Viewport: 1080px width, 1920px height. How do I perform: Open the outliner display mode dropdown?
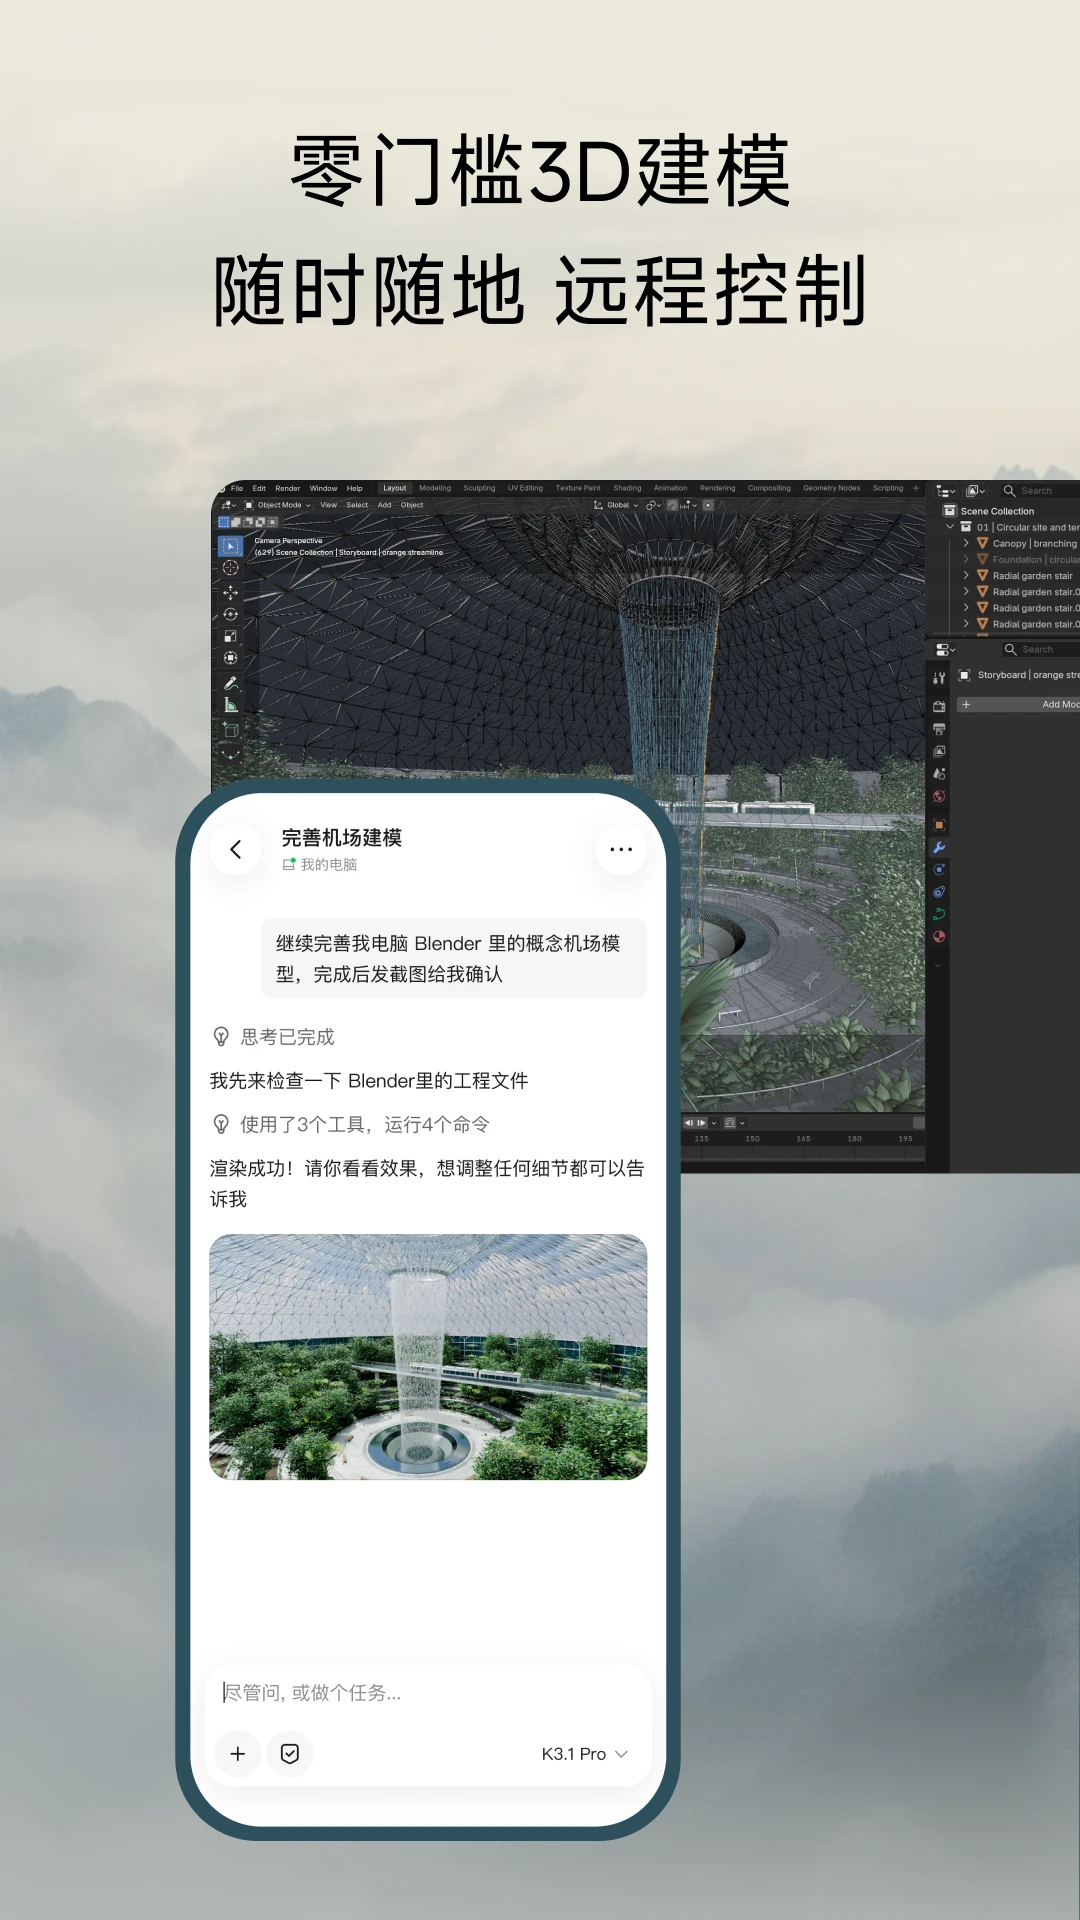click(976, 491)
